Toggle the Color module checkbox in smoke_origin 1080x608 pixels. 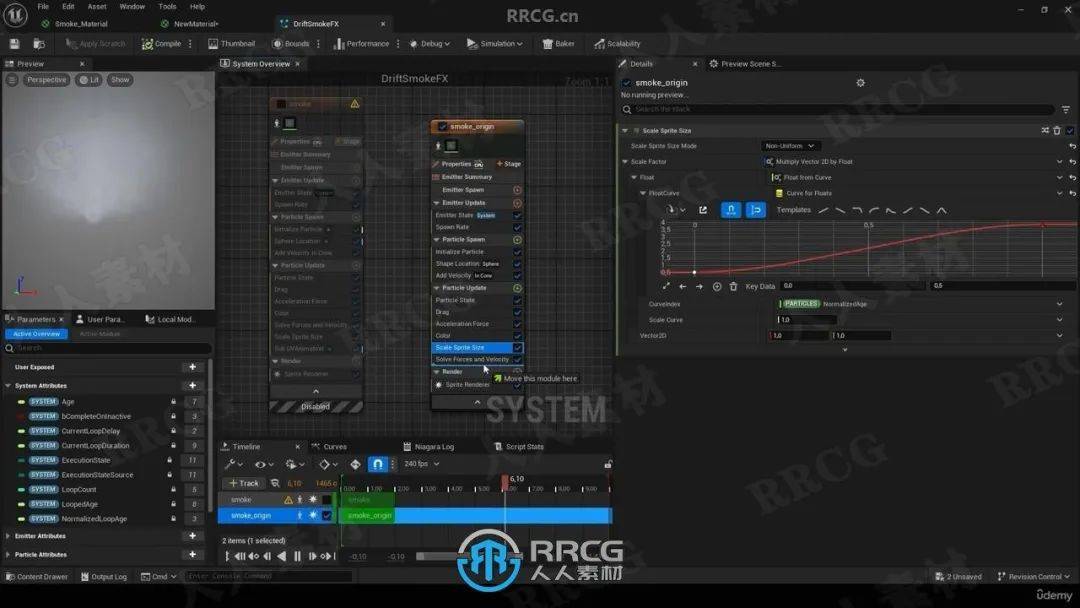coord(517,336)
